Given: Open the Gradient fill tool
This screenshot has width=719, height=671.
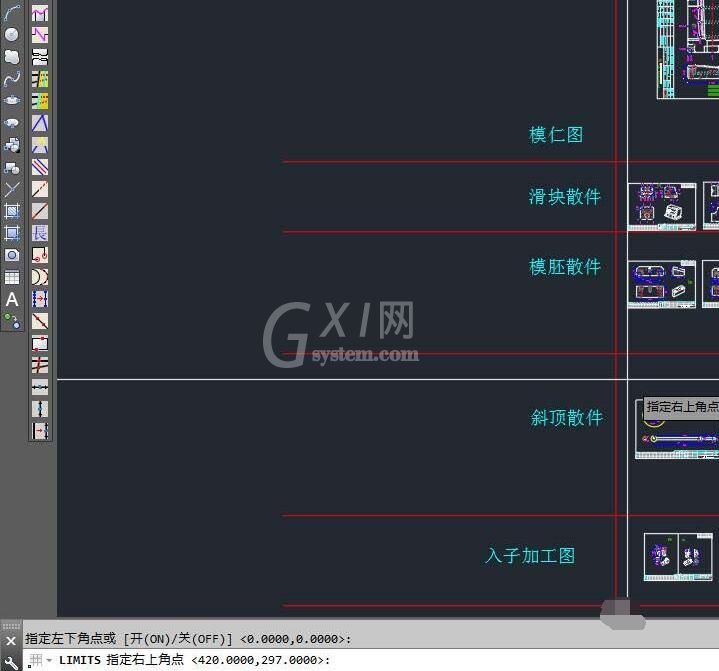Looking at the screenshot, I should click(12, 233).
